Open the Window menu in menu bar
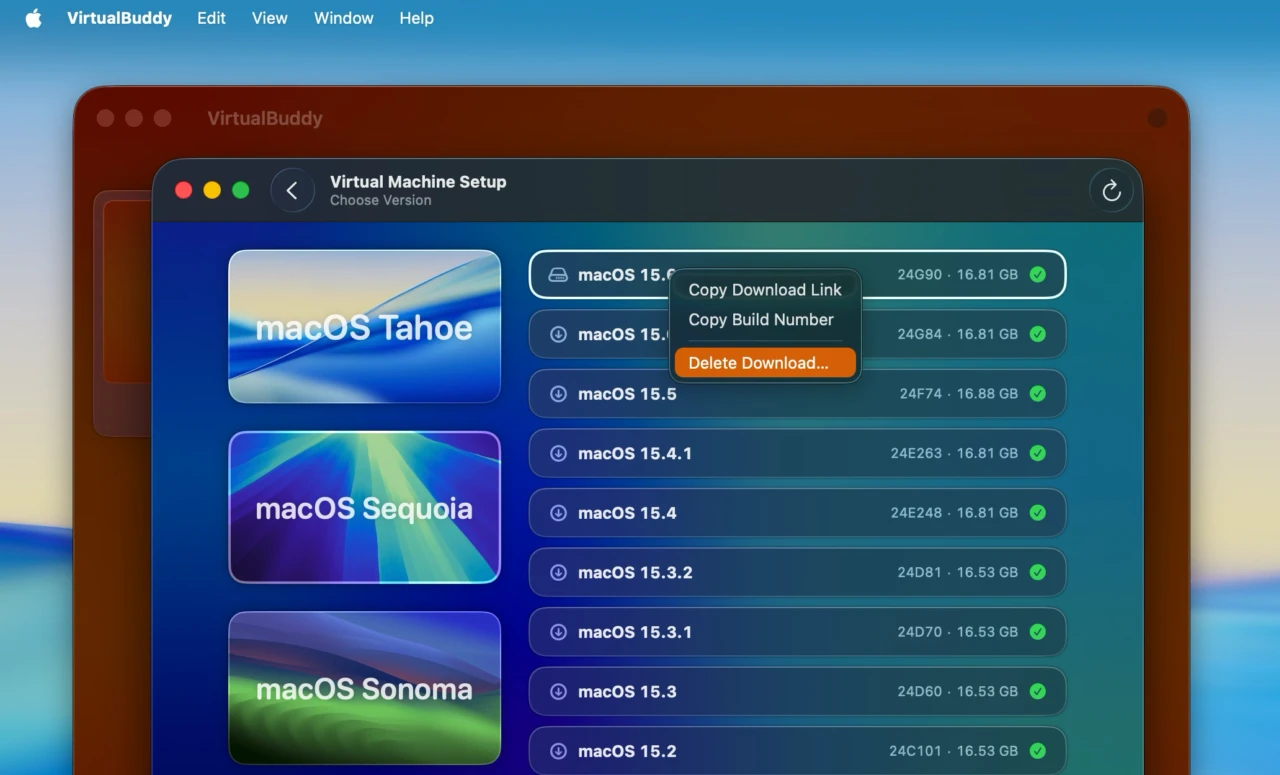The width and height of the screenshot is (1280, 775). click(343, 18)
